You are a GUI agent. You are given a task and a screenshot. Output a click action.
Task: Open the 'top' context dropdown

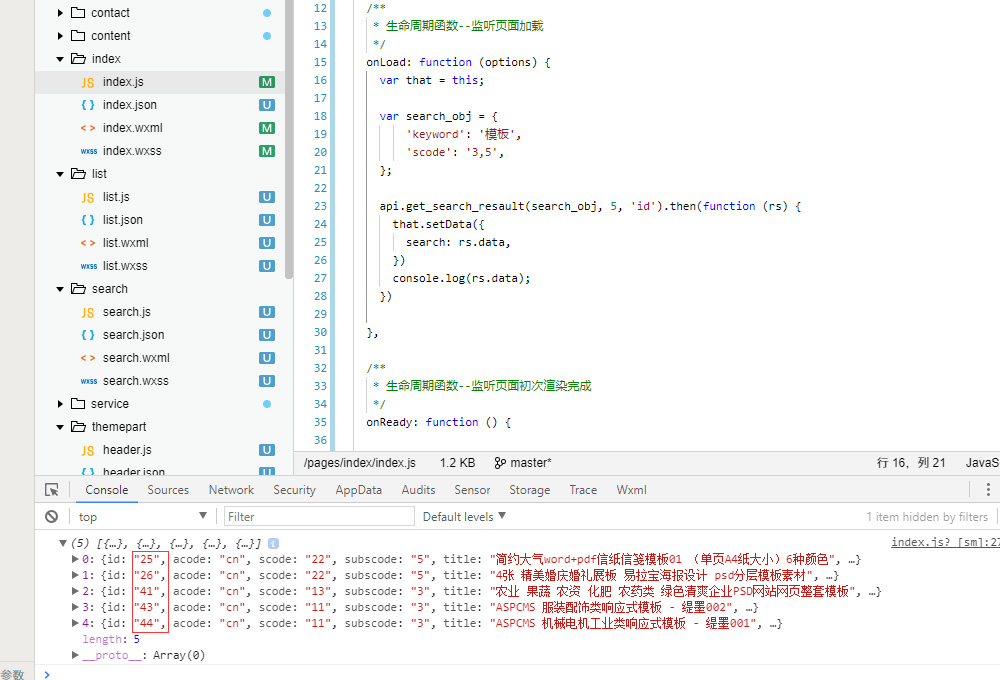(x=142, y=517)
